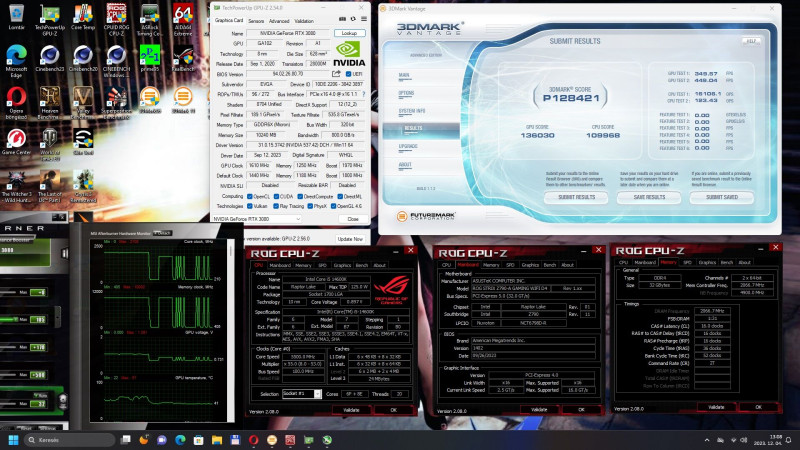Open Game Center desktop shortcut
800x450 pixels.
(16, 142)
